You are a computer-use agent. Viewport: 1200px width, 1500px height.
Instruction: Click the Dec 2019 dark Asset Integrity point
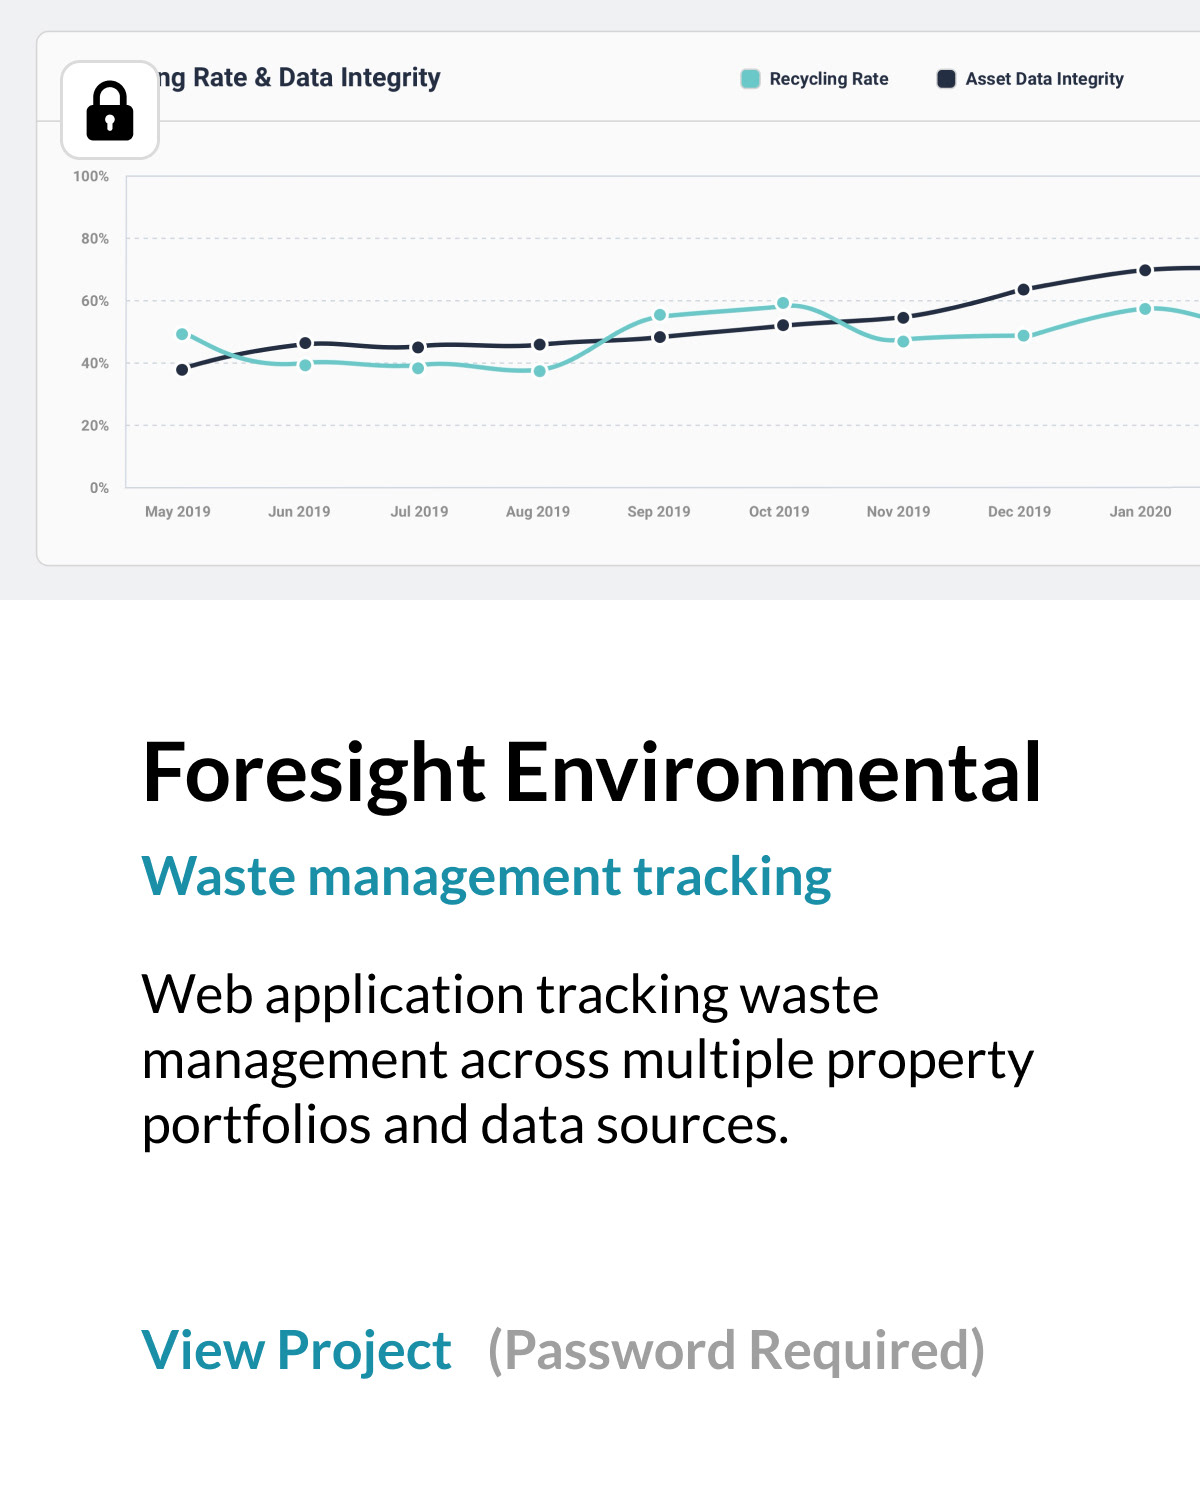coord(1023,290)
